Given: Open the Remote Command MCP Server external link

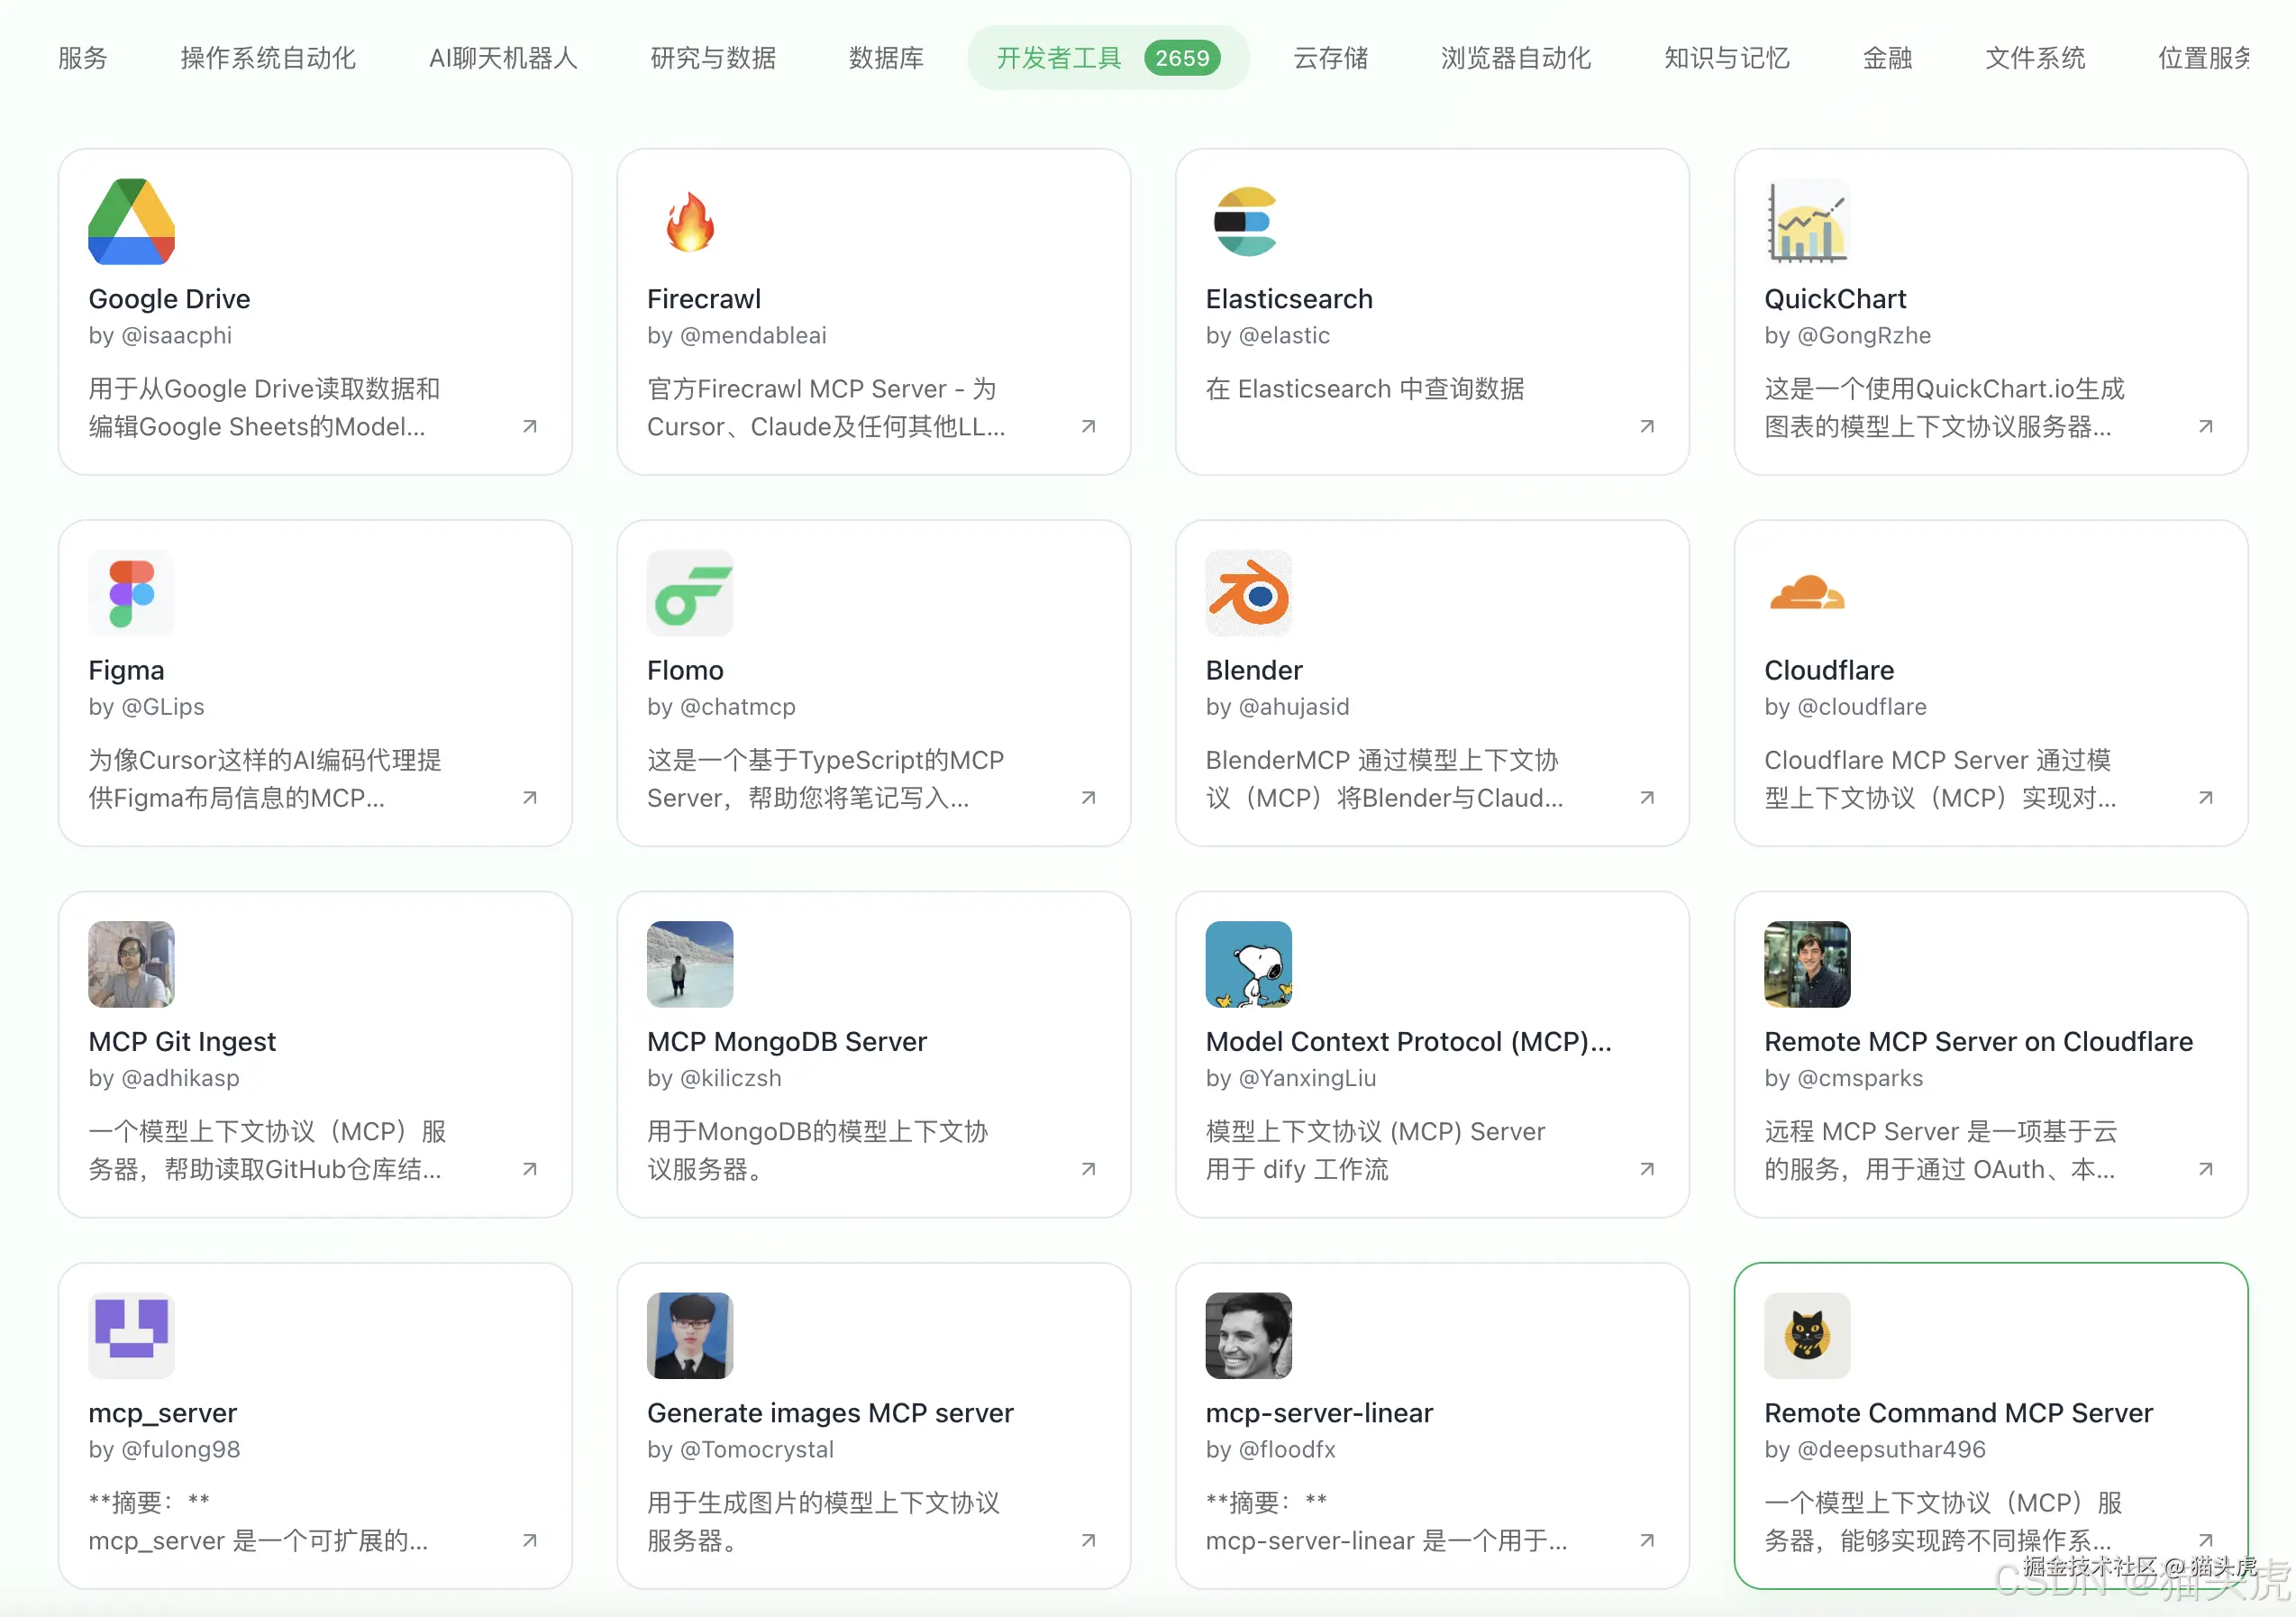Looking at the screenshot, I should (x=2204, y=1541).
